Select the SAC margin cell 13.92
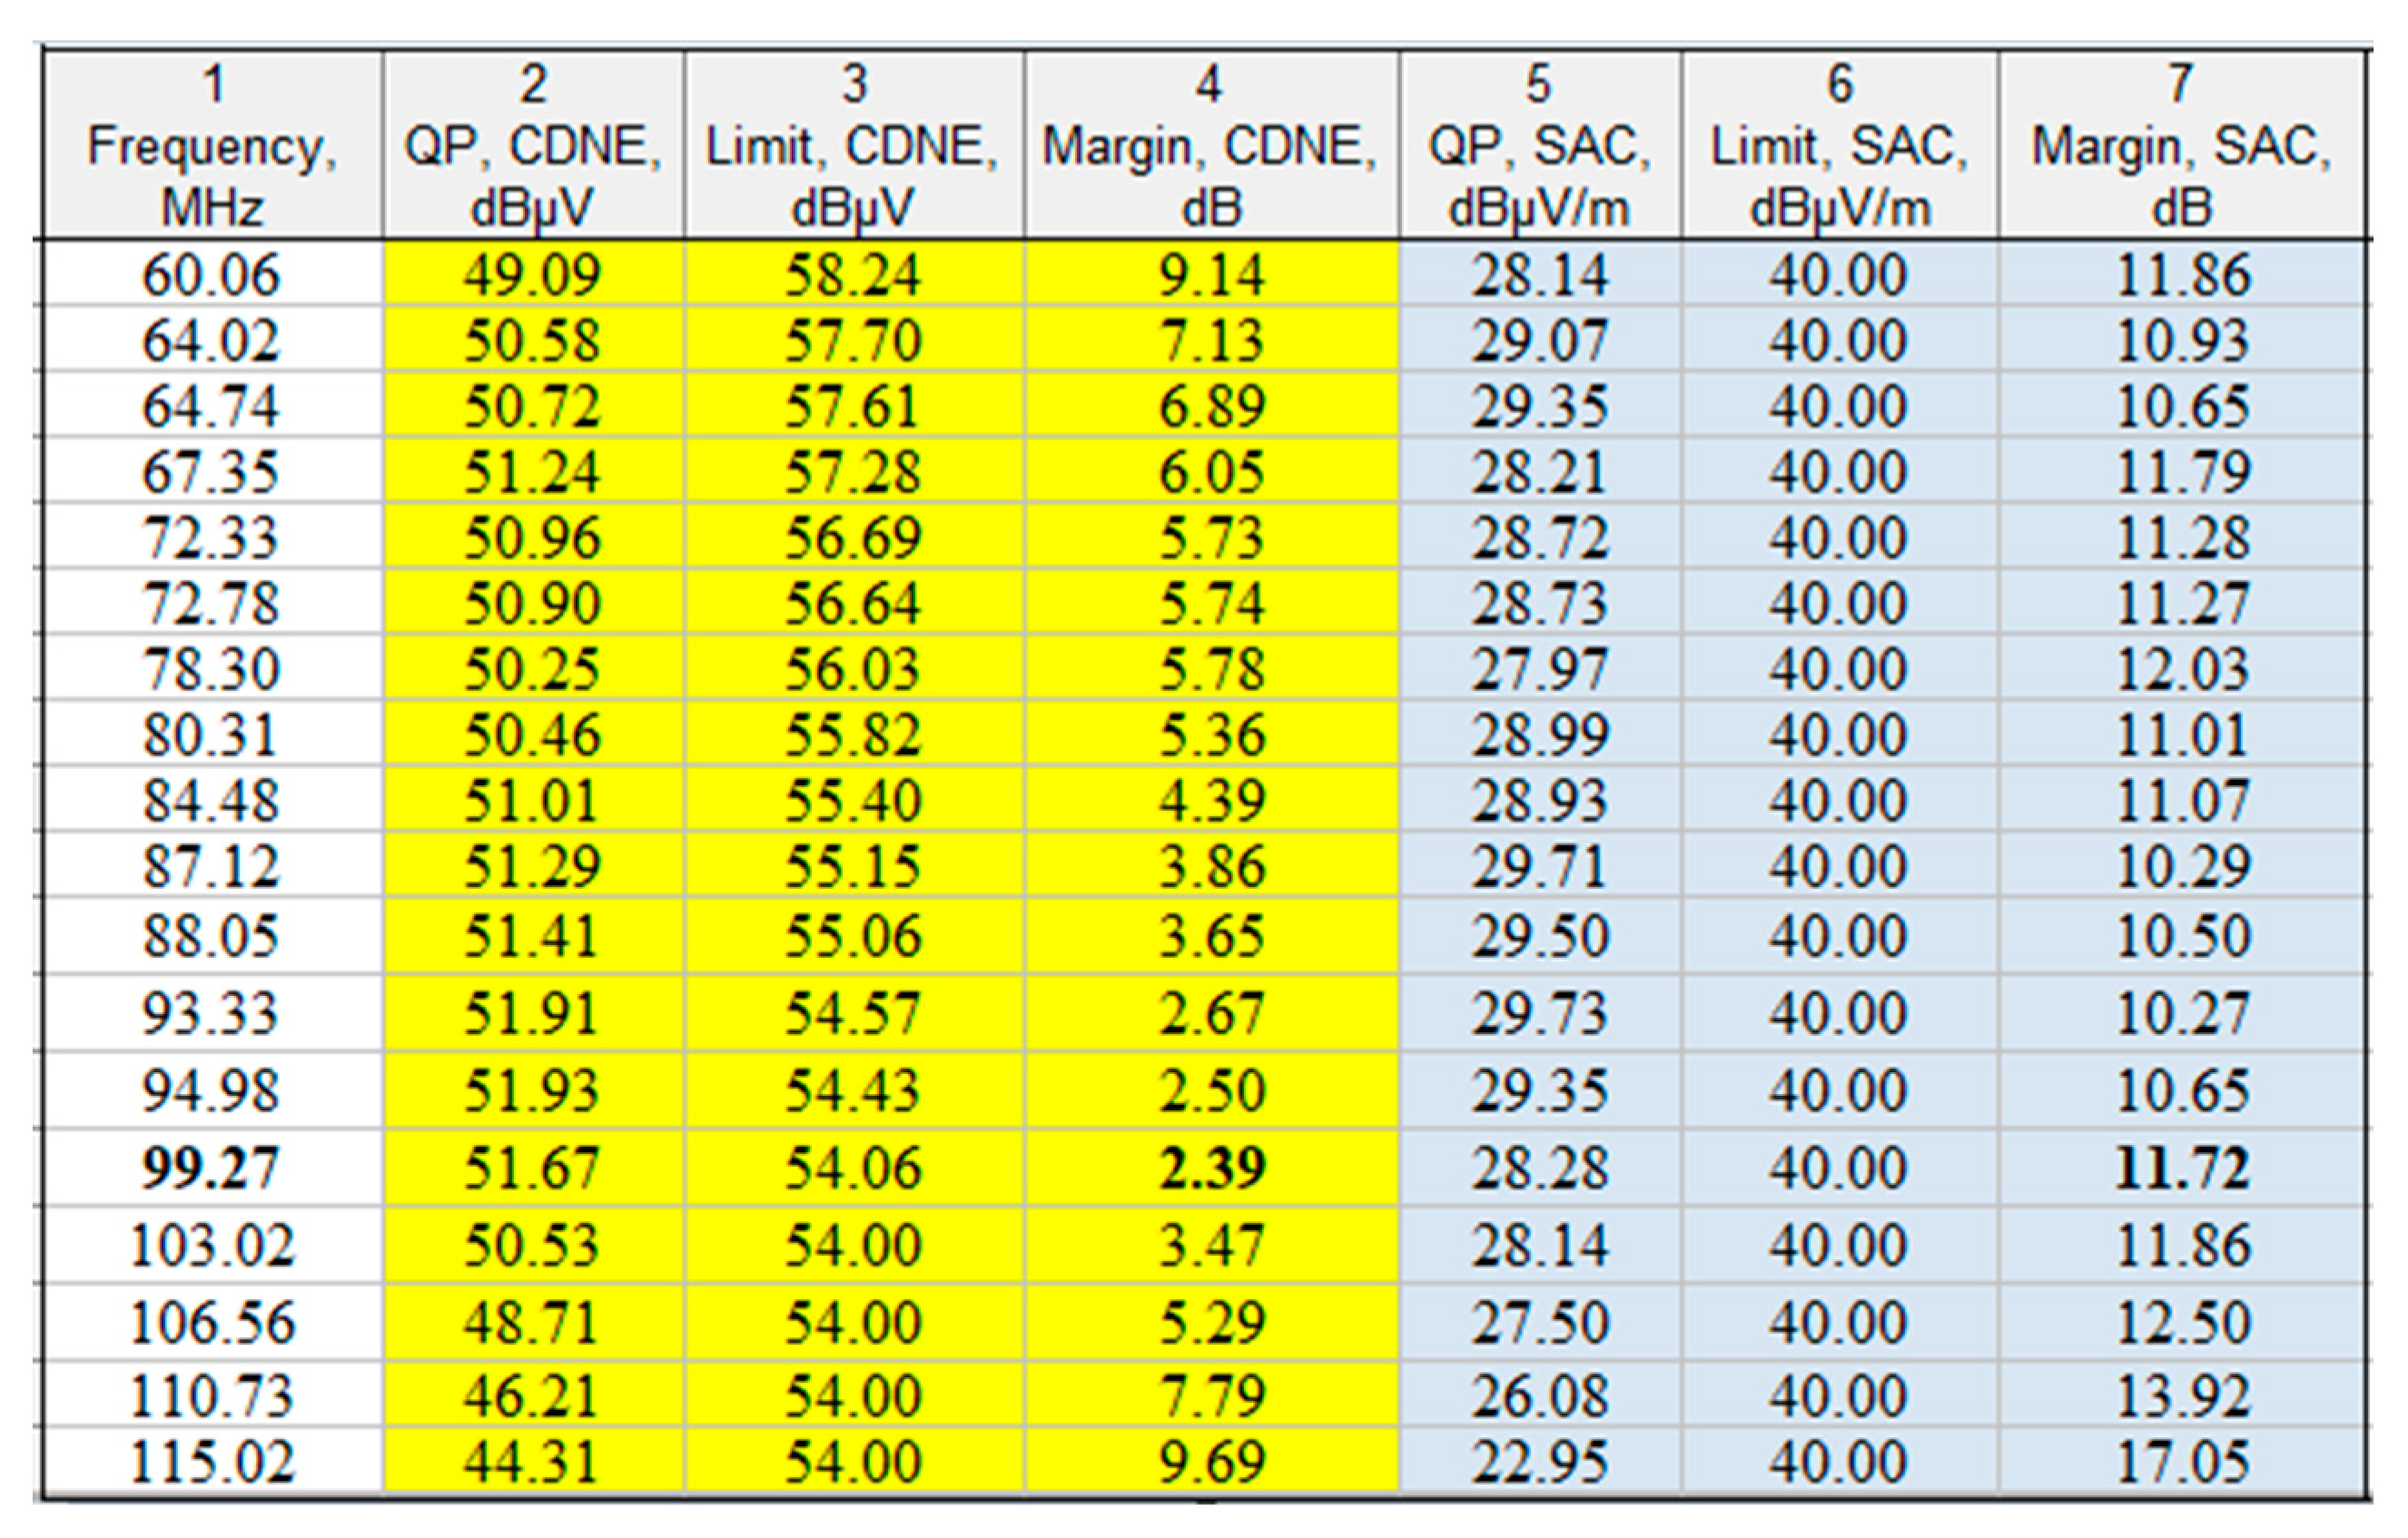This screenshot has height=1538, width=2408. 2182,1395
